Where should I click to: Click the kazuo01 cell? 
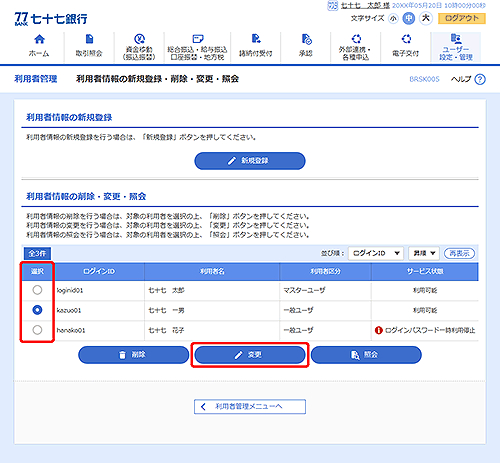pyautogui.click(x=99, y=311)
